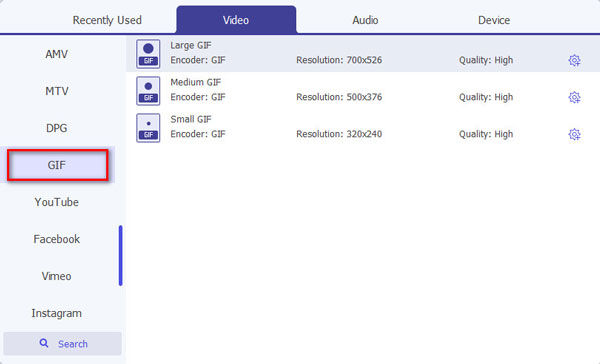Open the Device tab
Screen dimensions: 600x364
[x=494, y=20]
